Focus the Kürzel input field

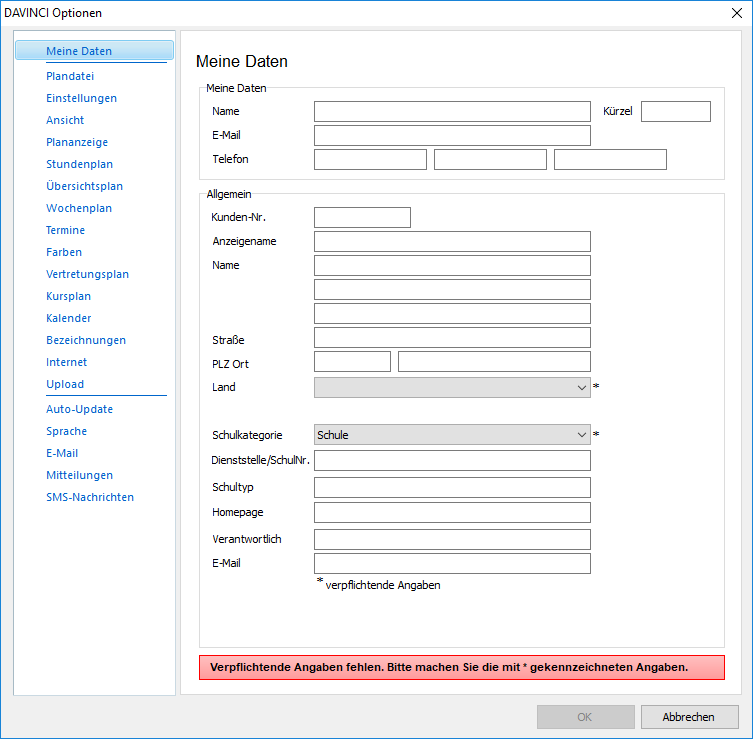point(675,111)
